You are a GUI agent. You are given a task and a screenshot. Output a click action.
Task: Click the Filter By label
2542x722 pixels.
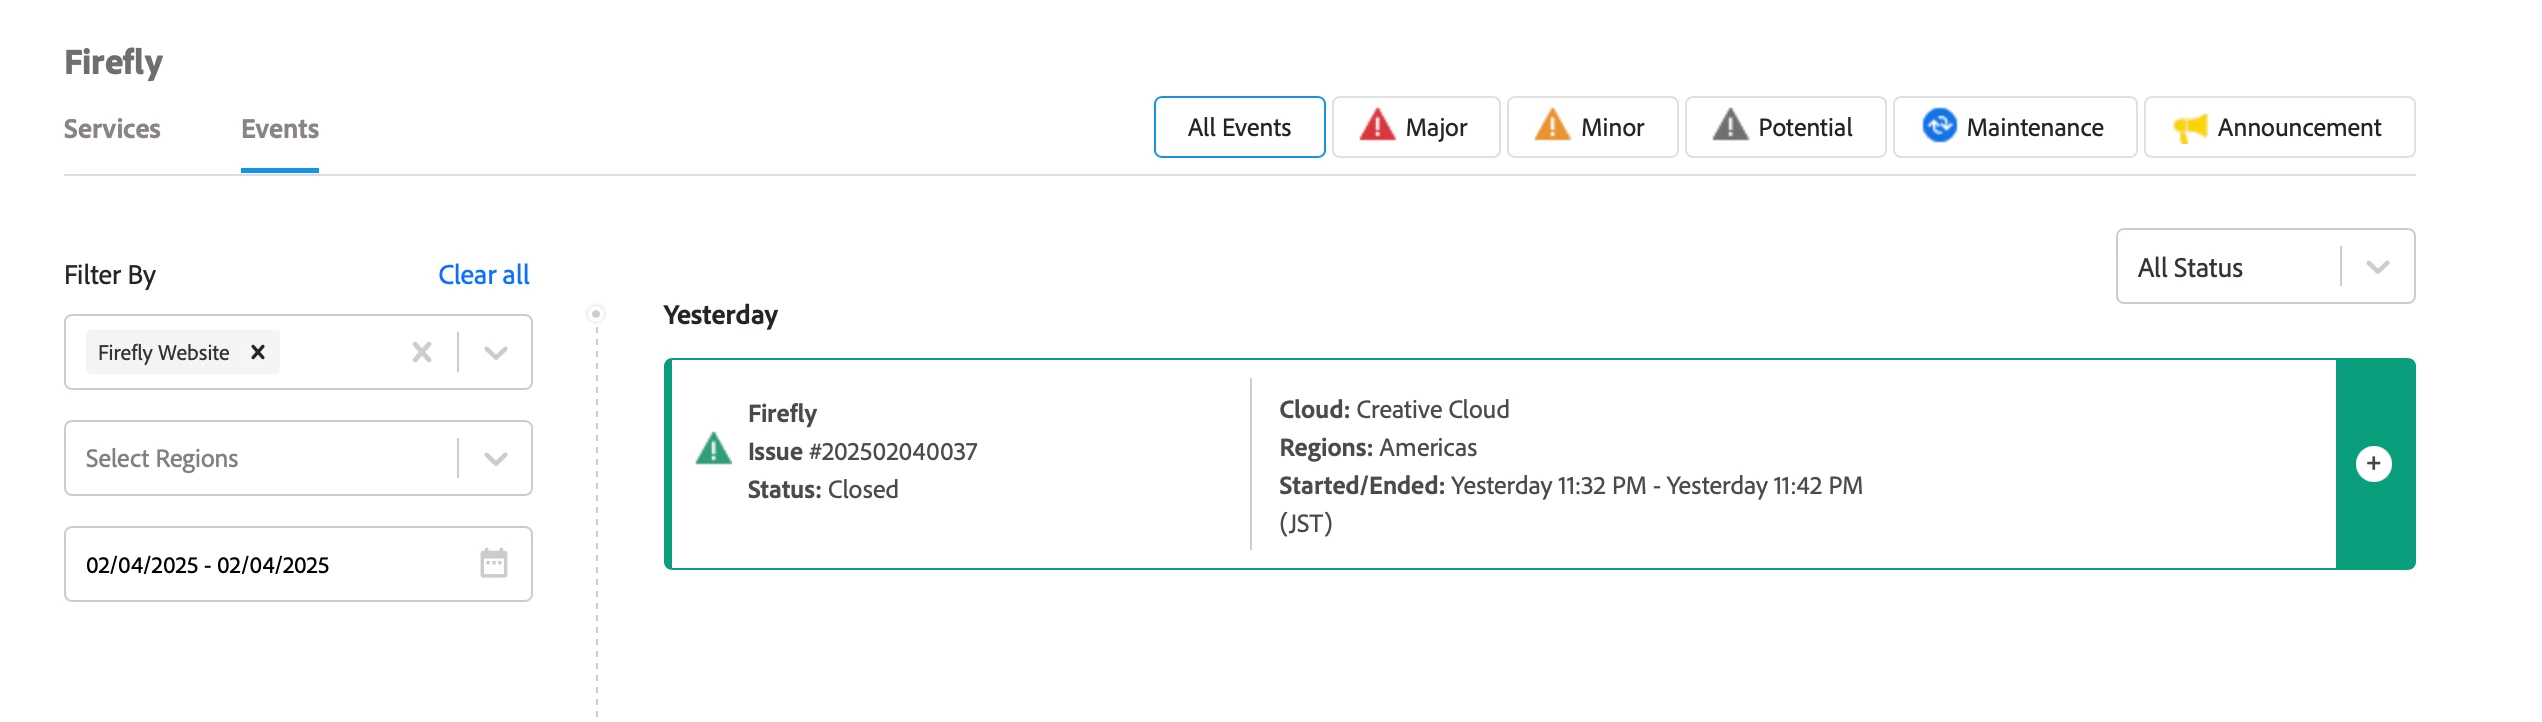(x=110, y=275)
